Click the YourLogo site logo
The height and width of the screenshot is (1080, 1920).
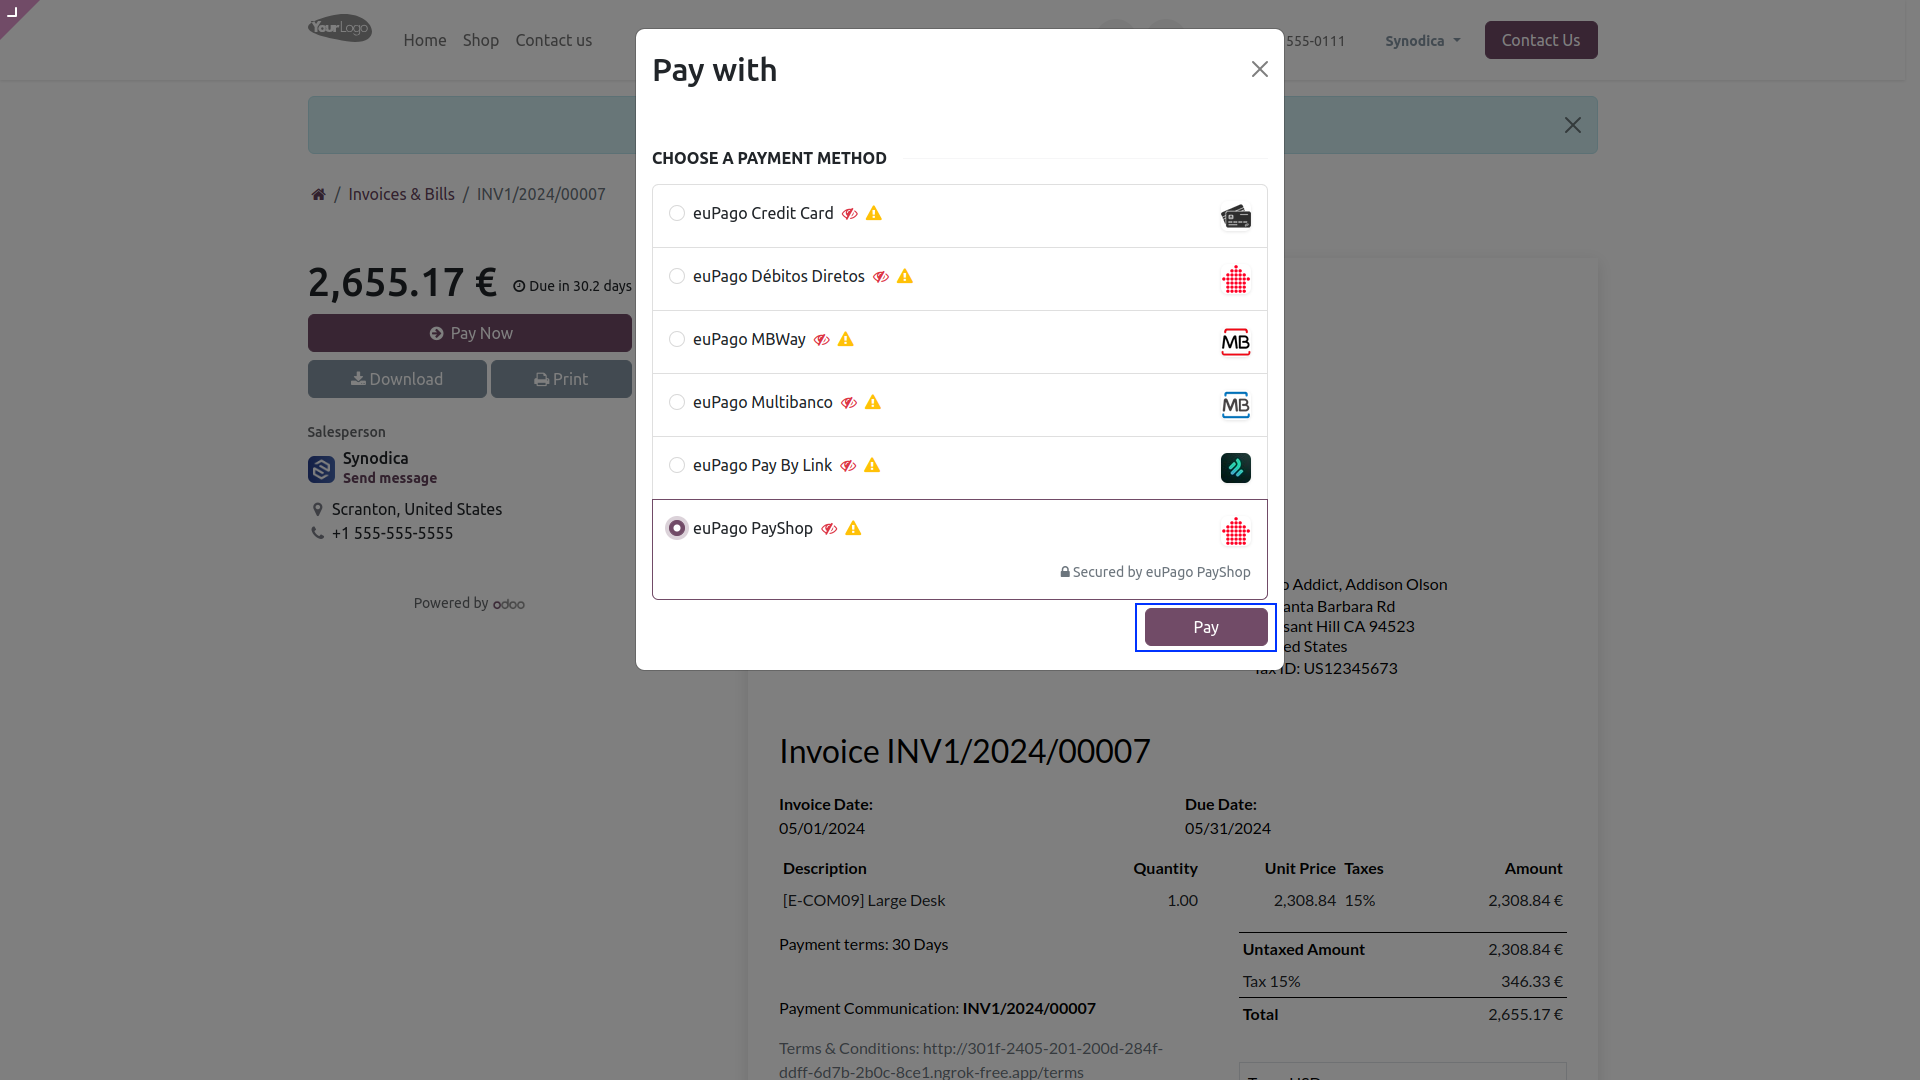pyautogui.click(x=340, y=28)
